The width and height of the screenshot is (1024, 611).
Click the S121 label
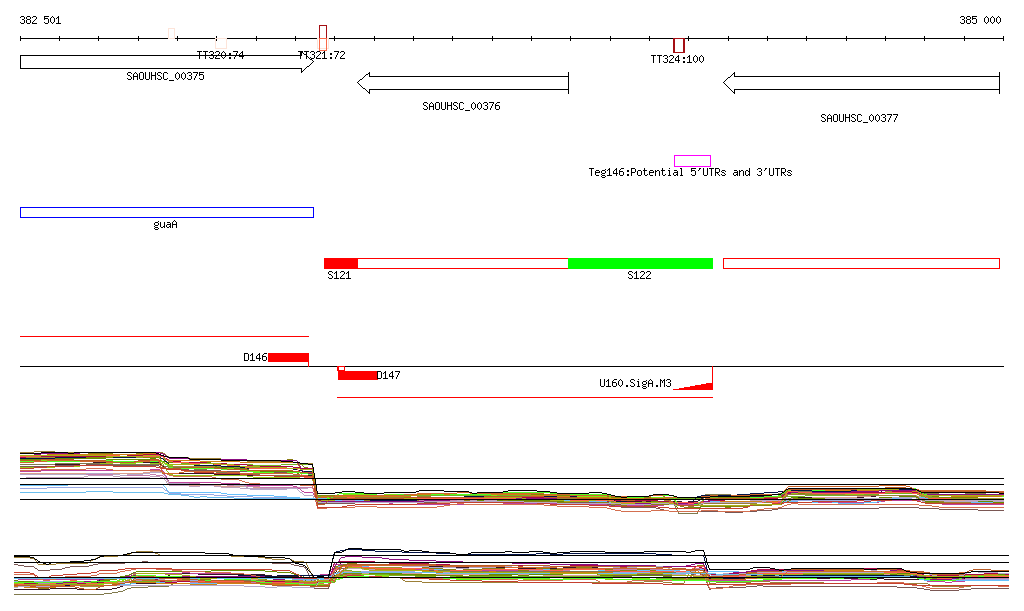tap(339, 275)
